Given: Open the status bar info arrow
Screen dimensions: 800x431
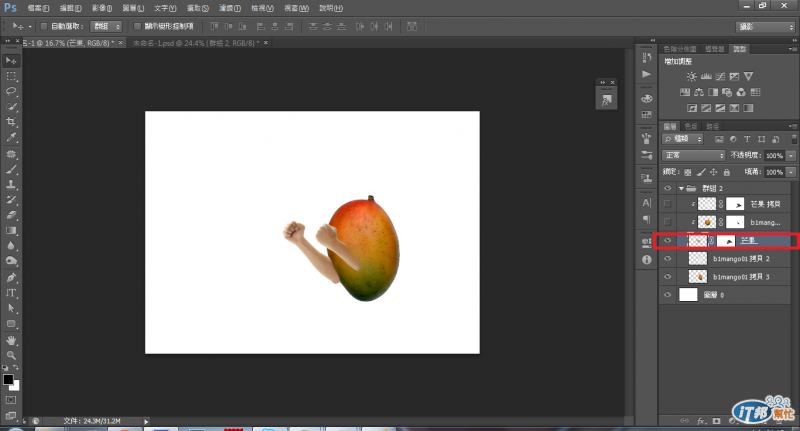Looking at the screenshot, I should (146, 421).
